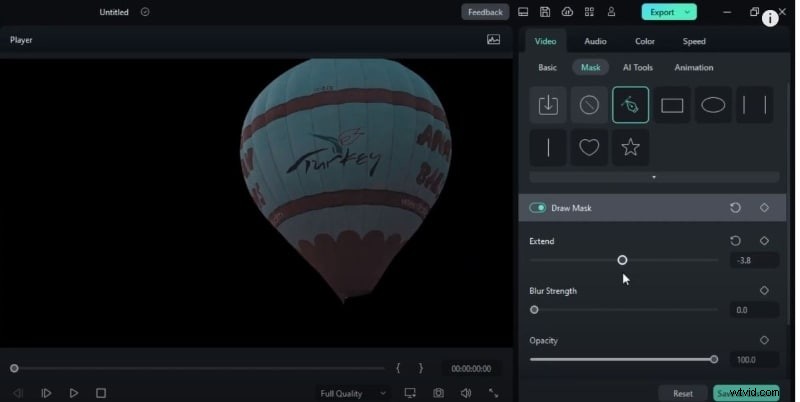Click the Feedback button

(x=485, y=12)
